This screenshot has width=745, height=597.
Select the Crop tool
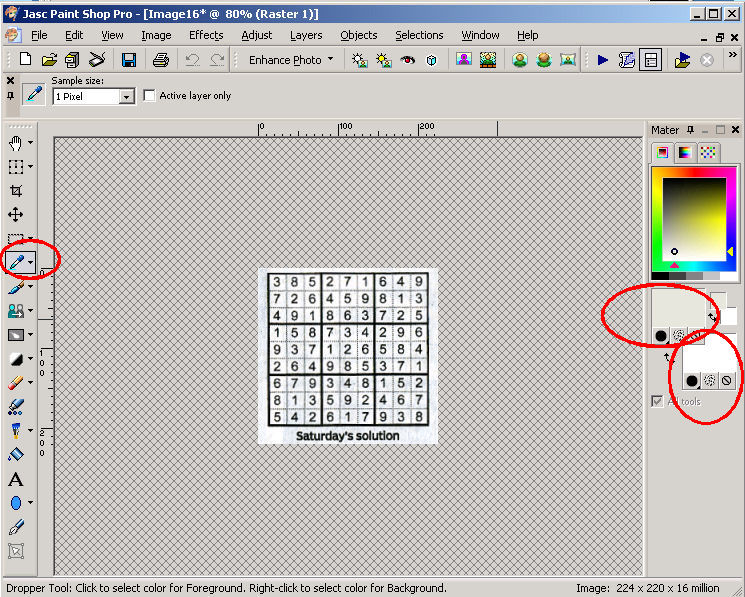[16, 191]
